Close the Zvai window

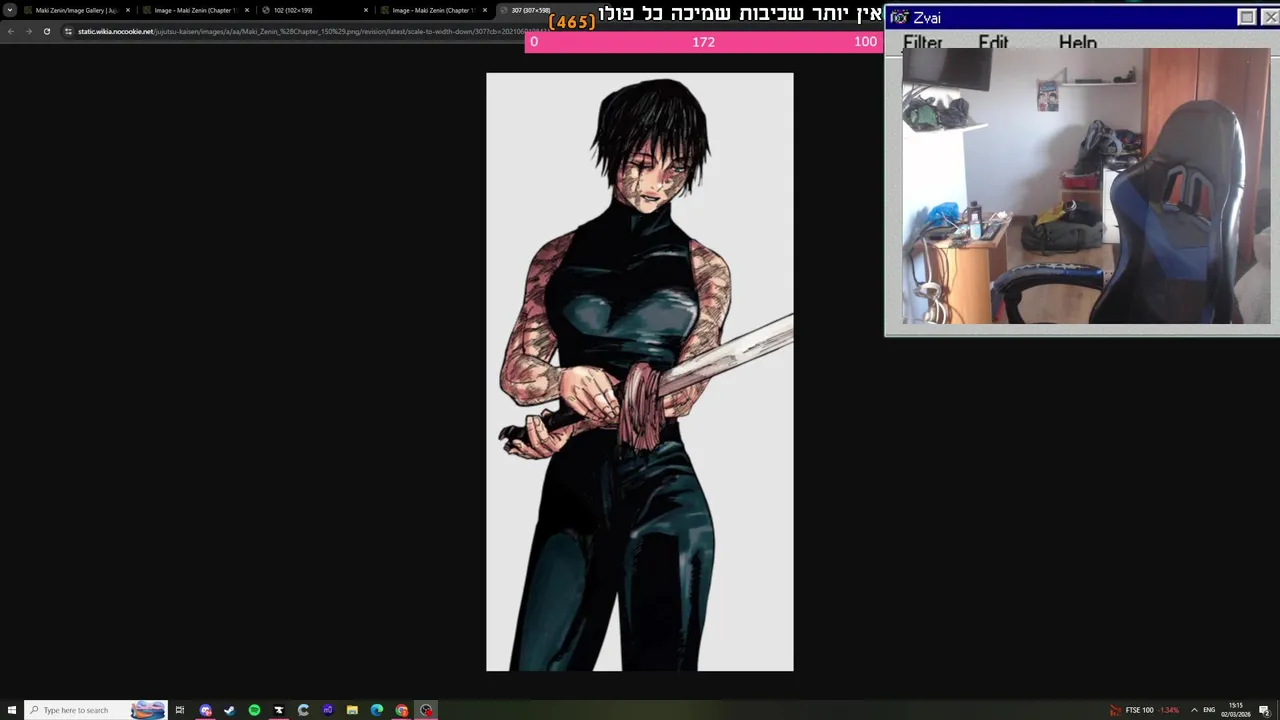[x=1270, y=17]
